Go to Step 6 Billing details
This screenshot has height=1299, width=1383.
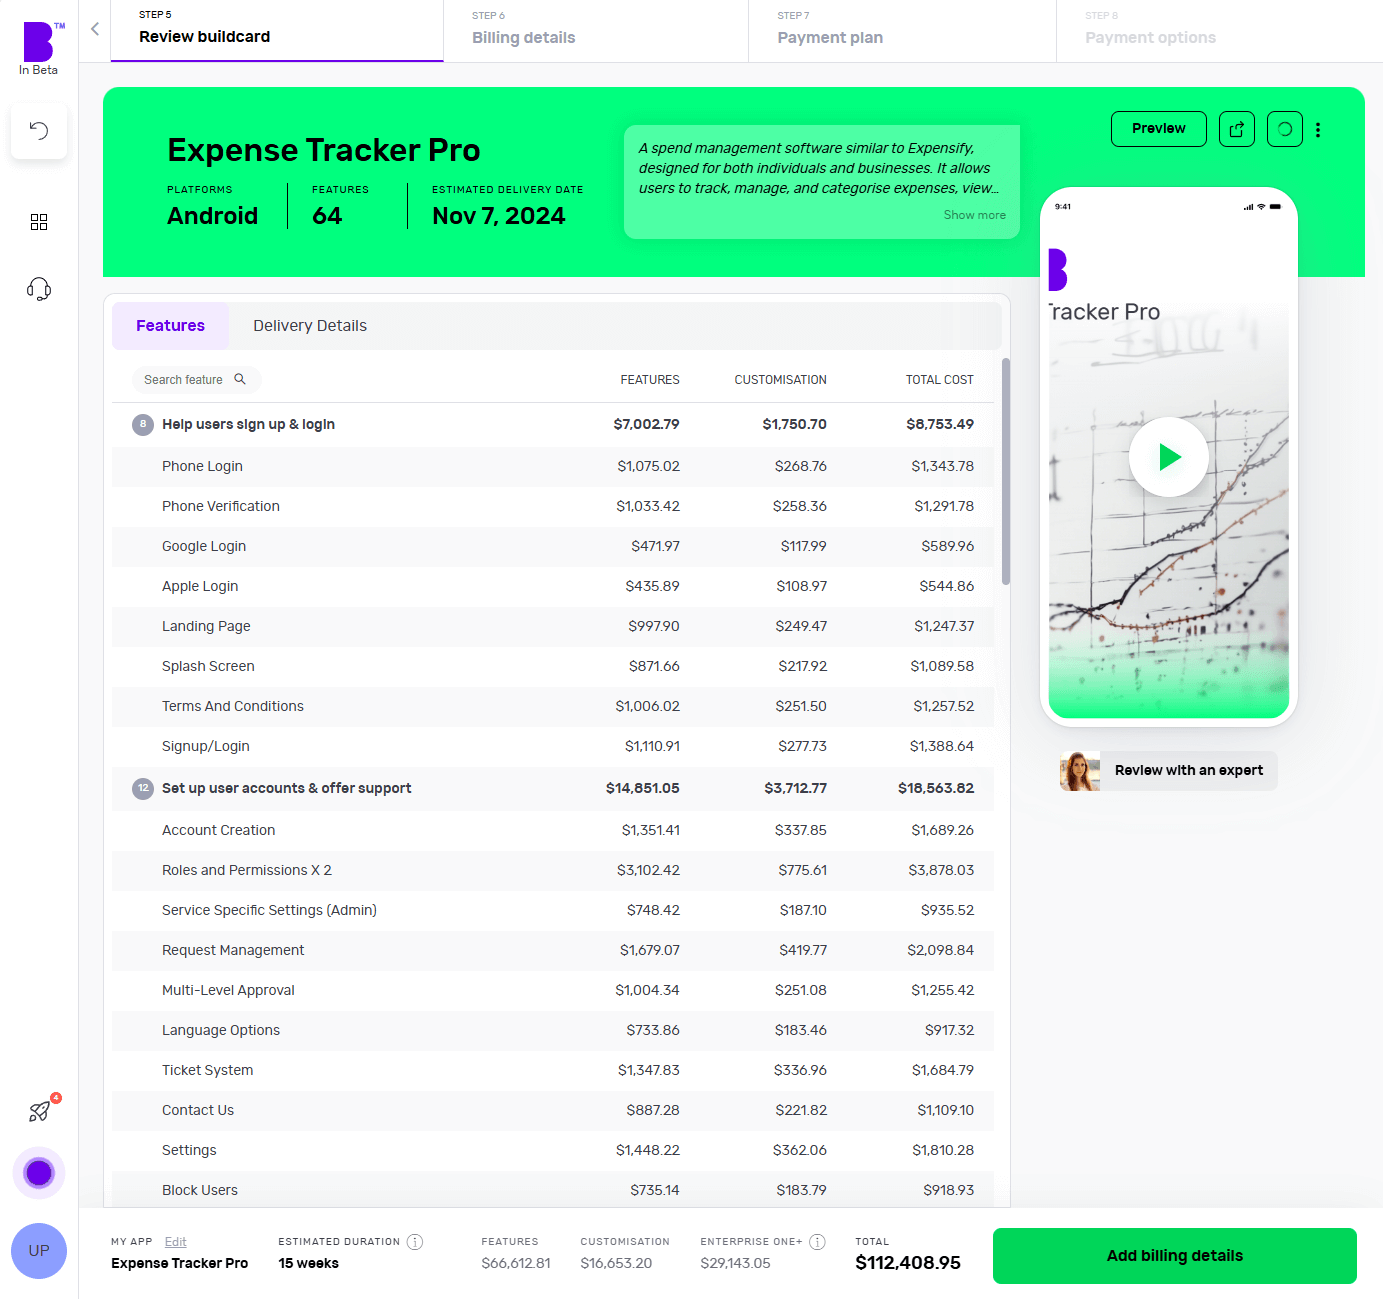pos(596,30)
